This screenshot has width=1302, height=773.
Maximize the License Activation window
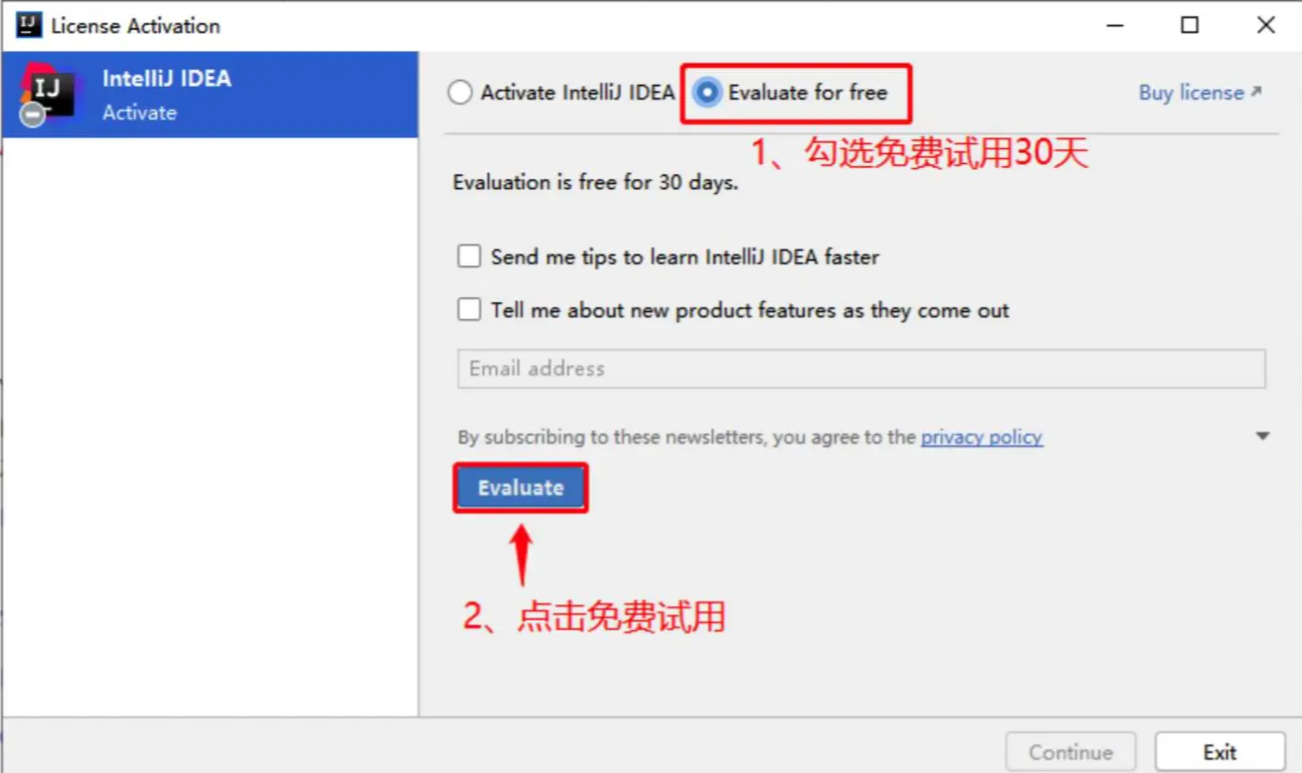click(x=1190, y=25)
